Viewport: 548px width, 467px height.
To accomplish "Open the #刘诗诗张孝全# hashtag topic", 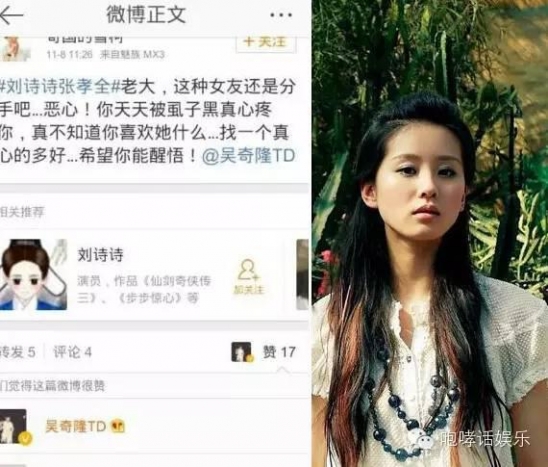I will [x=60, y=87].
